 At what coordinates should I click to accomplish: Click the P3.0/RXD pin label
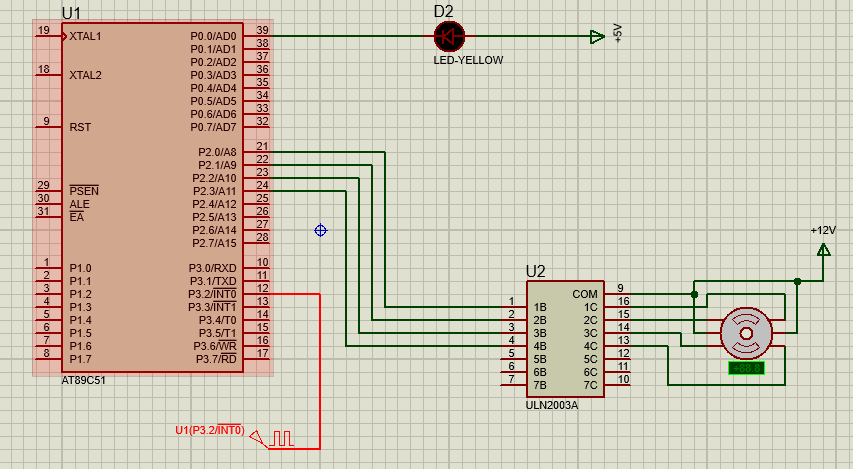pyautogui.click(x=213, y=268)
